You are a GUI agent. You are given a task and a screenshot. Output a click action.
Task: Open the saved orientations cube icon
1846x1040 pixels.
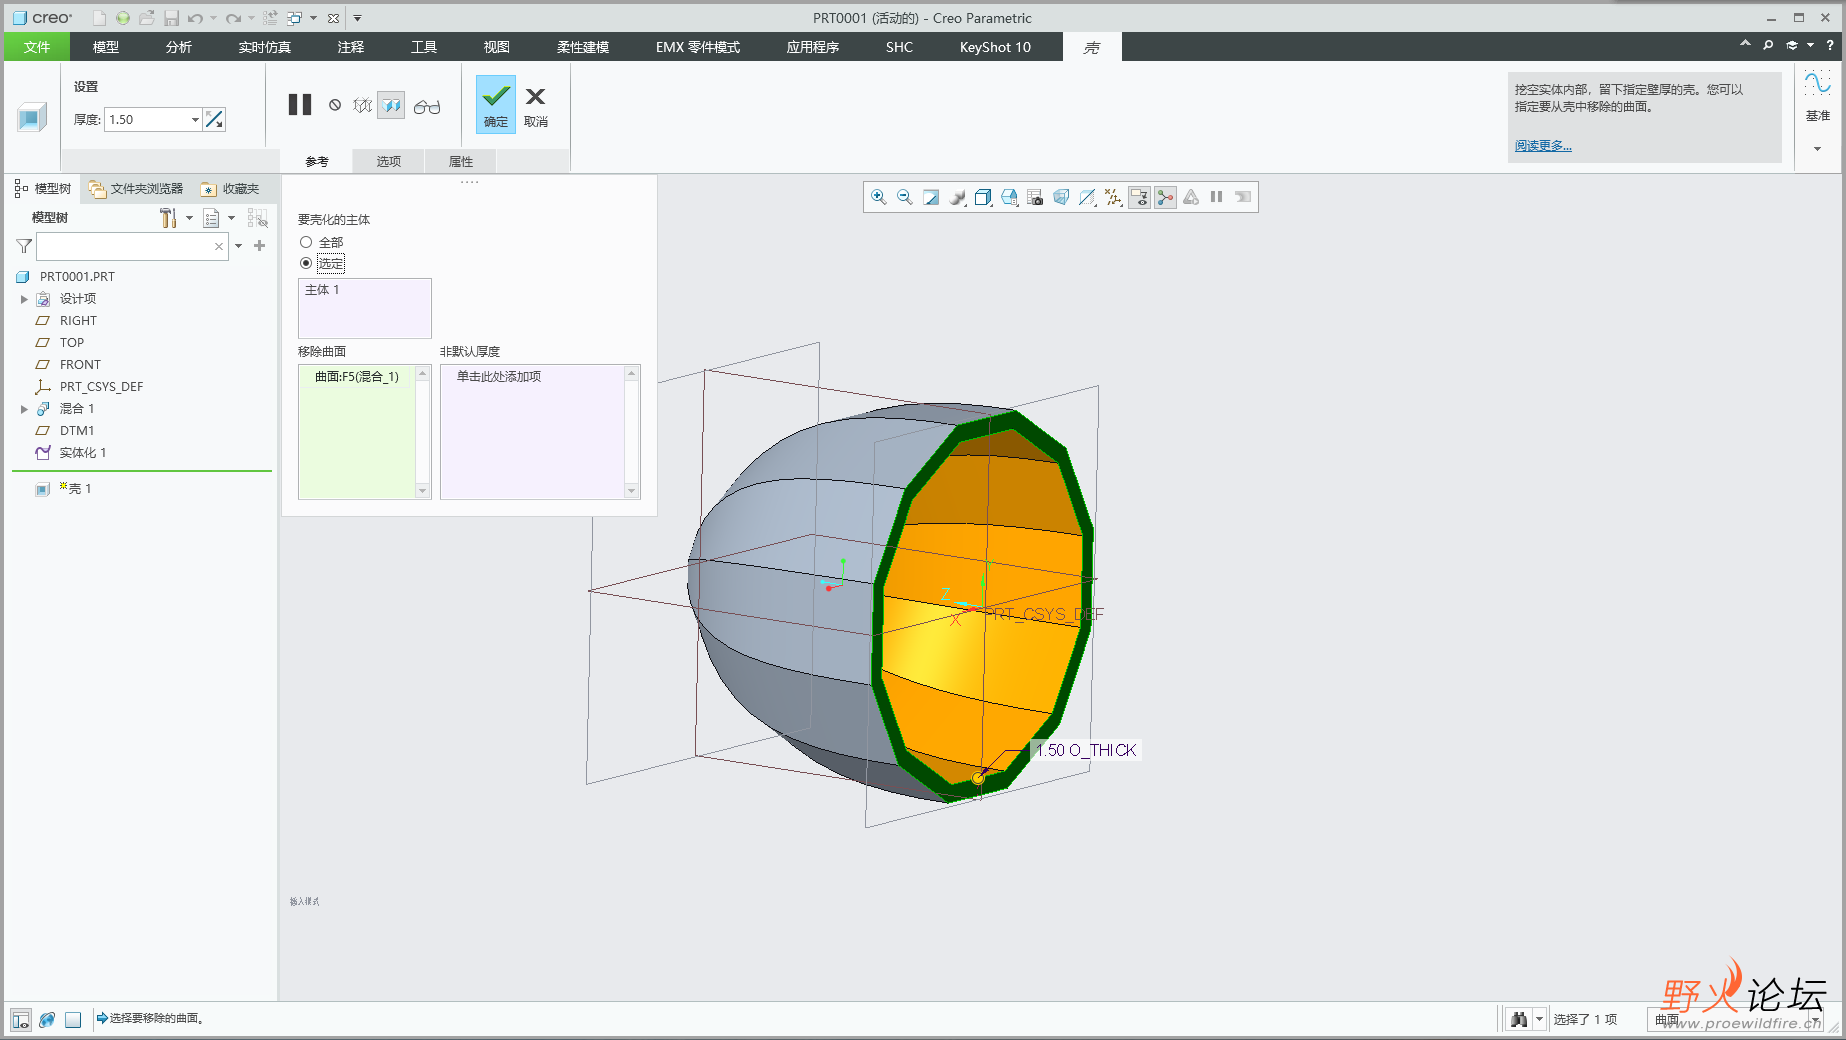point(983,197)
